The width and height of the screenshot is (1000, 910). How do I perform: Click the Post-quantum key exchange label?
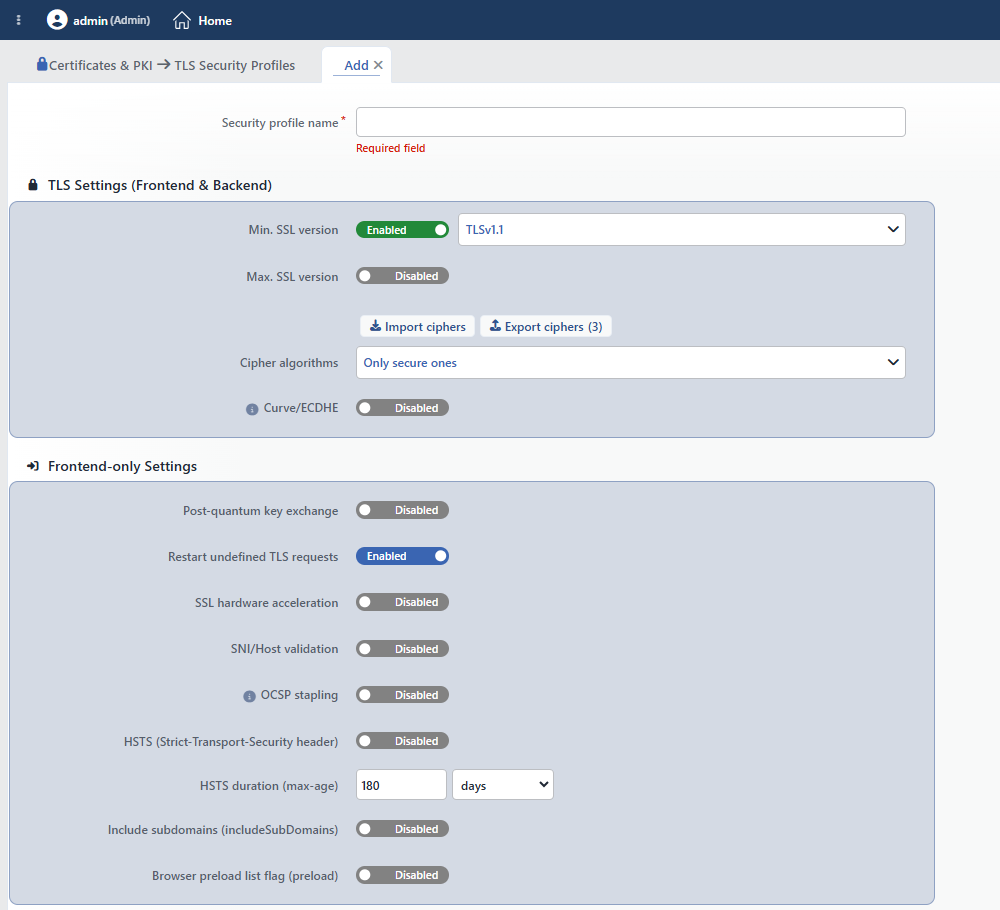(261, 511)
